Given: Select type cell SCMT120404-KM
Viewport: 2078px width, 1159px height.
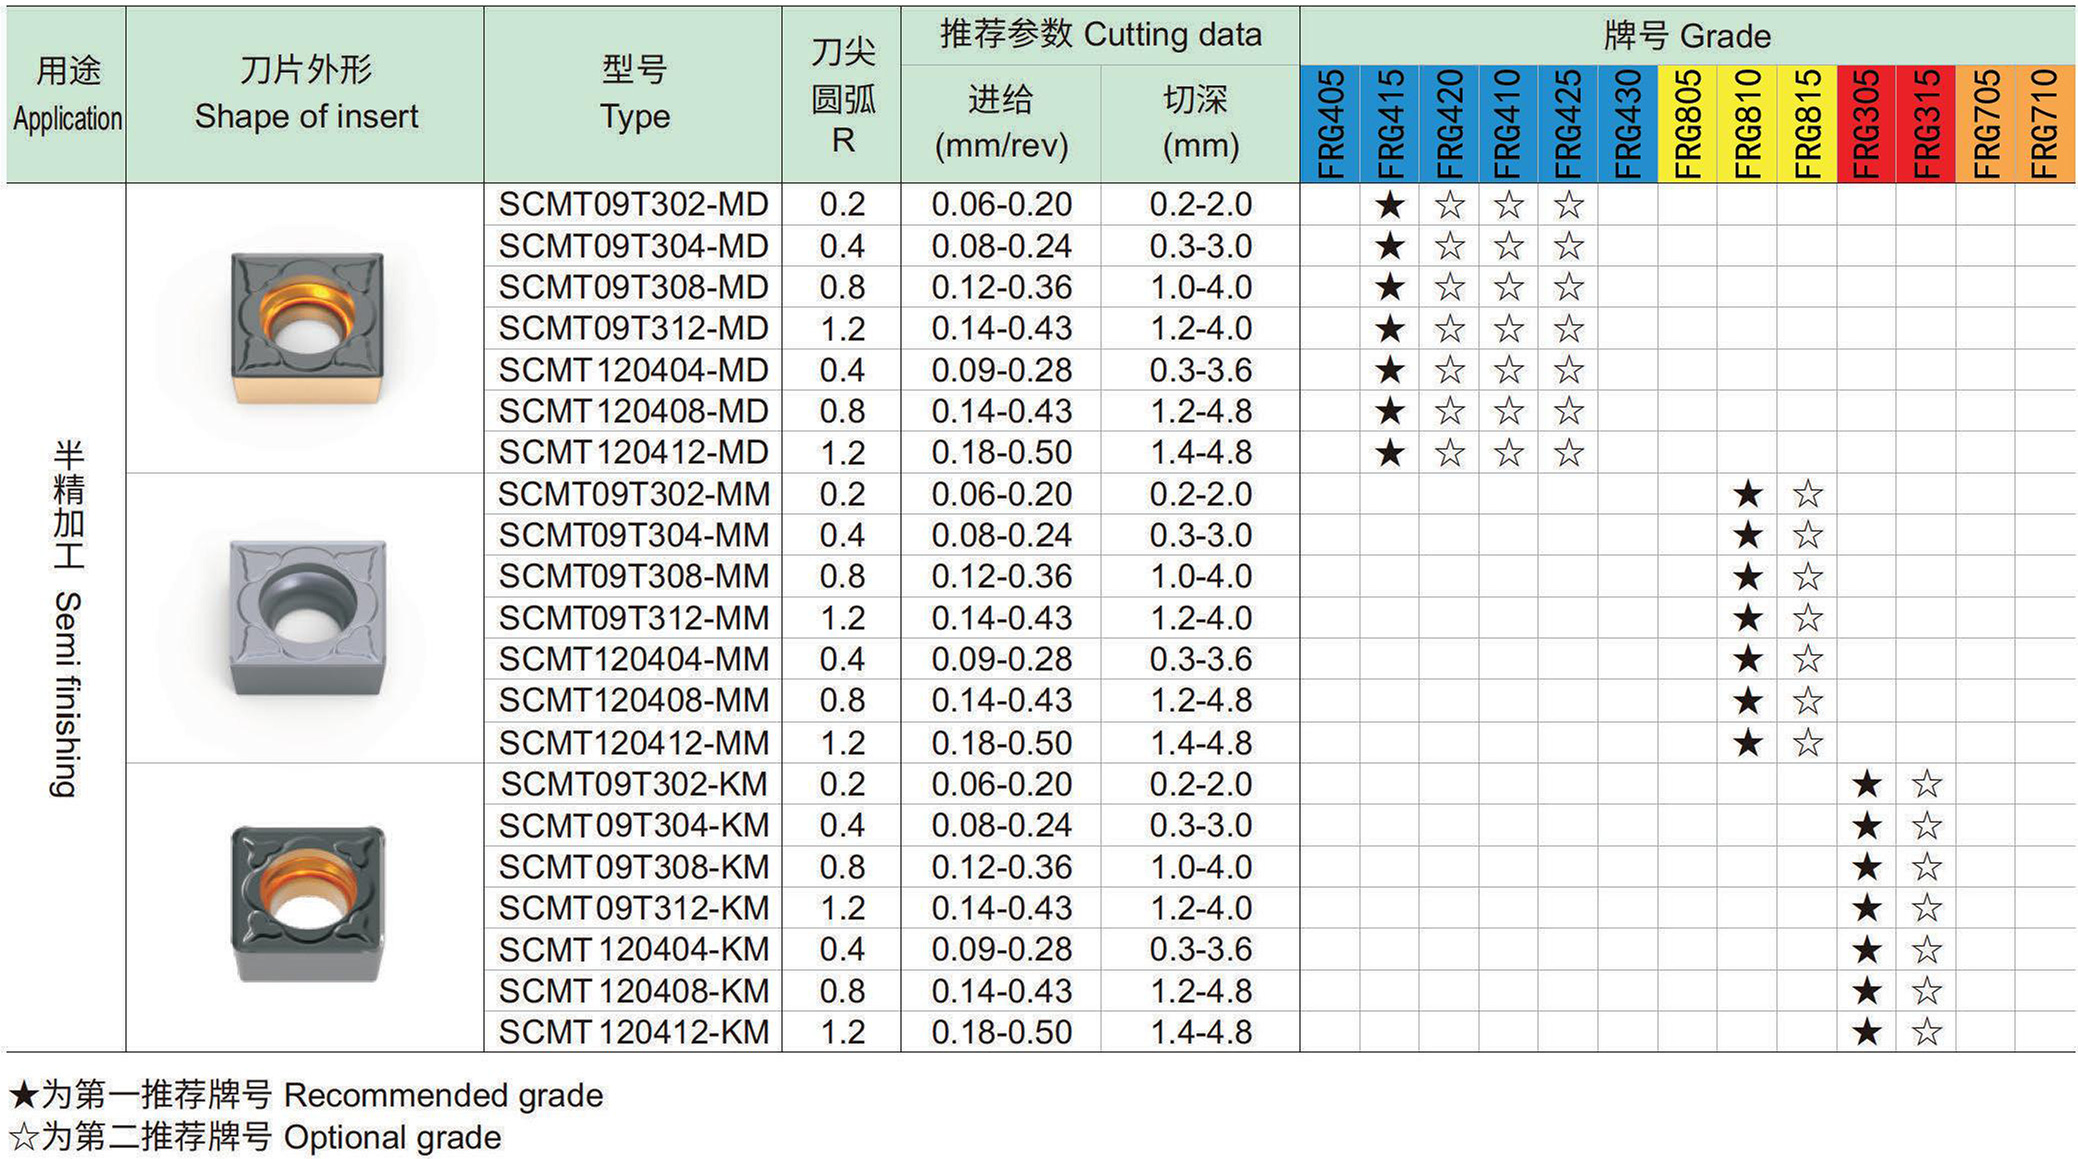Looking at the screenshot, I should [x=633, y=949].
